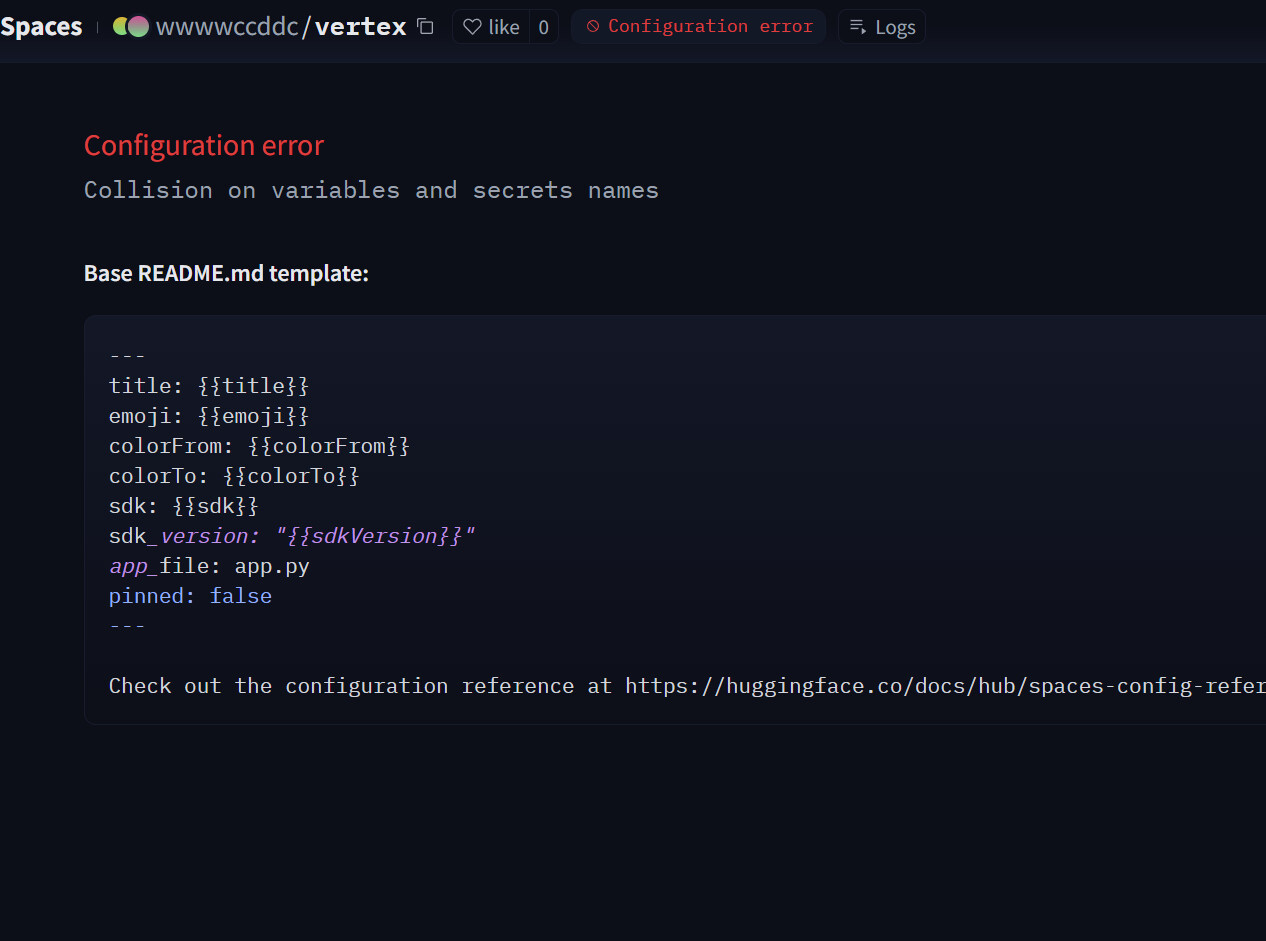Click the Configuration error status text in the header

pos(710,27)
